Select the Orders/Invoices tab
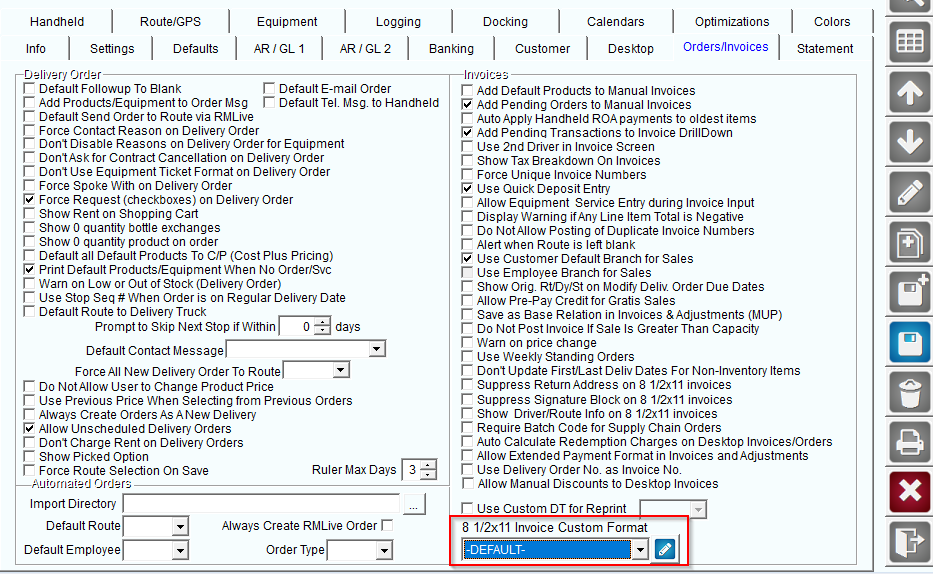 point(725,47)
